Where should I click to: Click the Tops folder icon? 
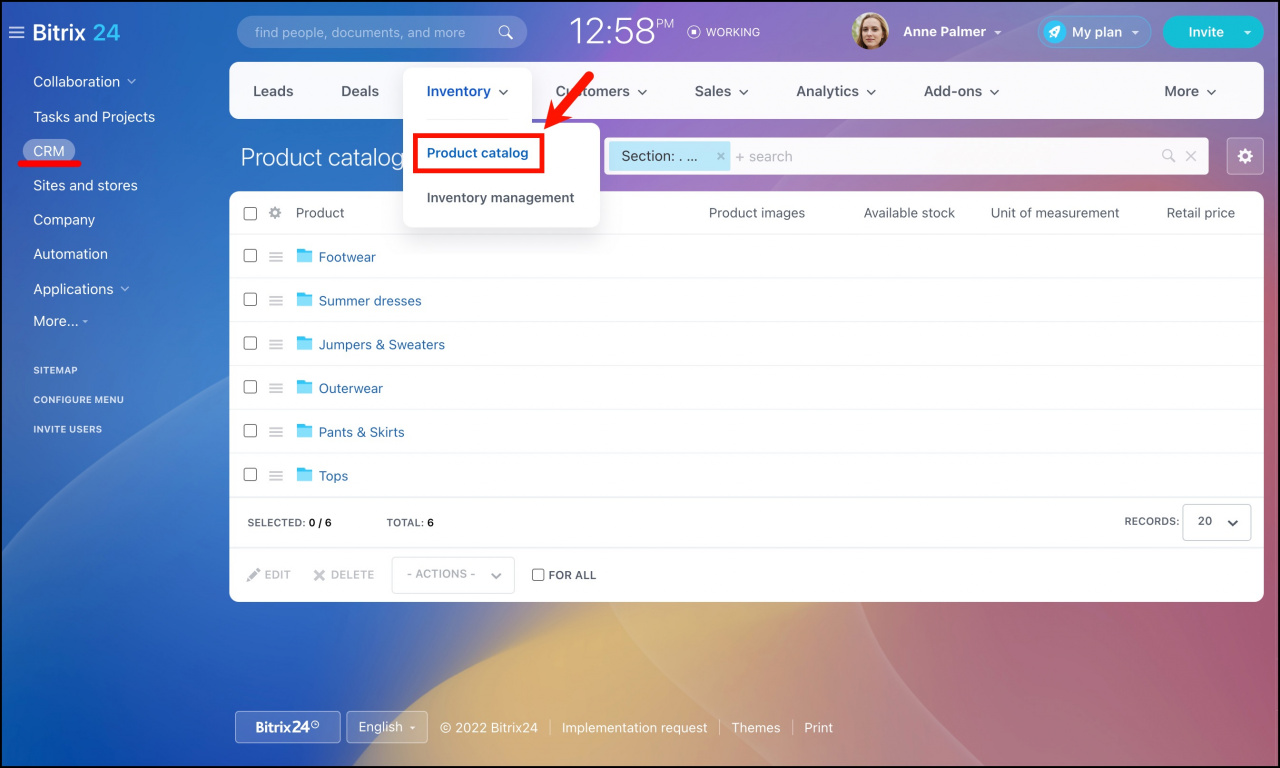[x=305, y=475]
